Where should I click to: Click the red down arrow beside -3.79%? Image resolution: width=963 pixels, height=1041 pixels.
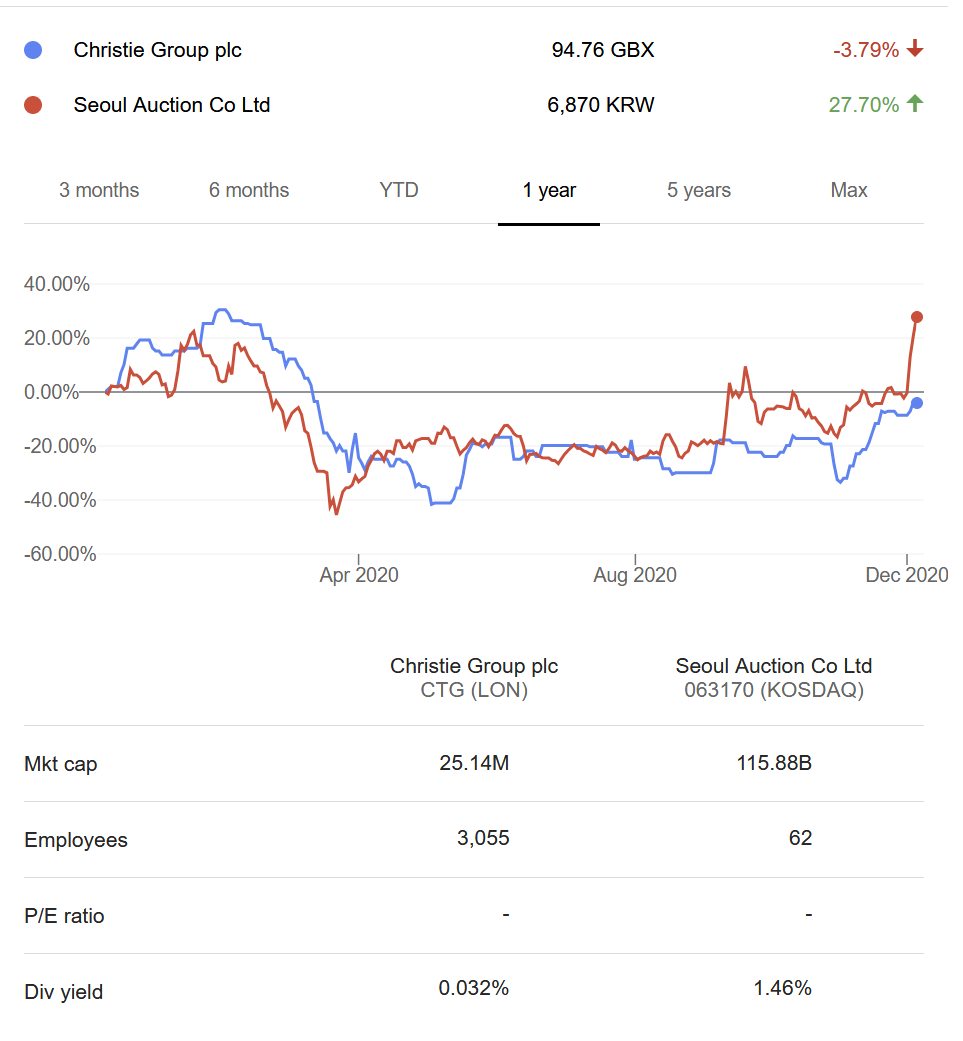point(914,50)
